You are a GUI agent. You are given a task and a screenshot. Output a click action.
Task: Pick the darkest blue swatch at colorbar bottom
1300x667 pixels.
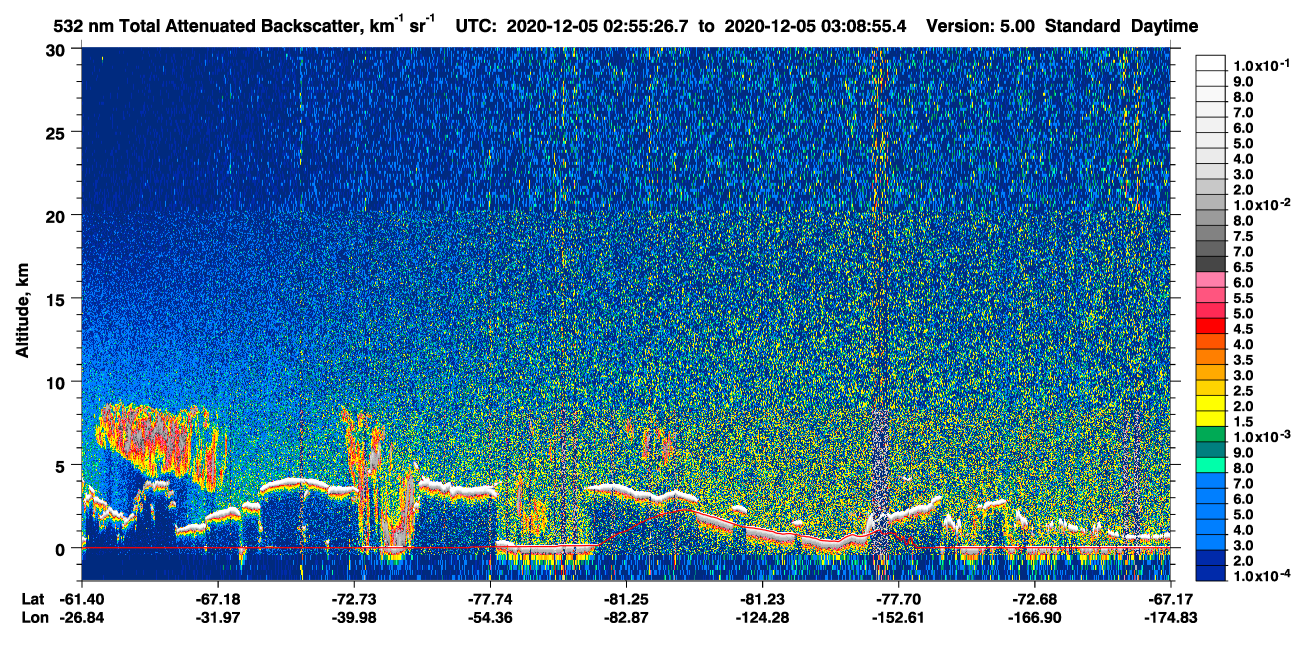(x=1210, y=573)
